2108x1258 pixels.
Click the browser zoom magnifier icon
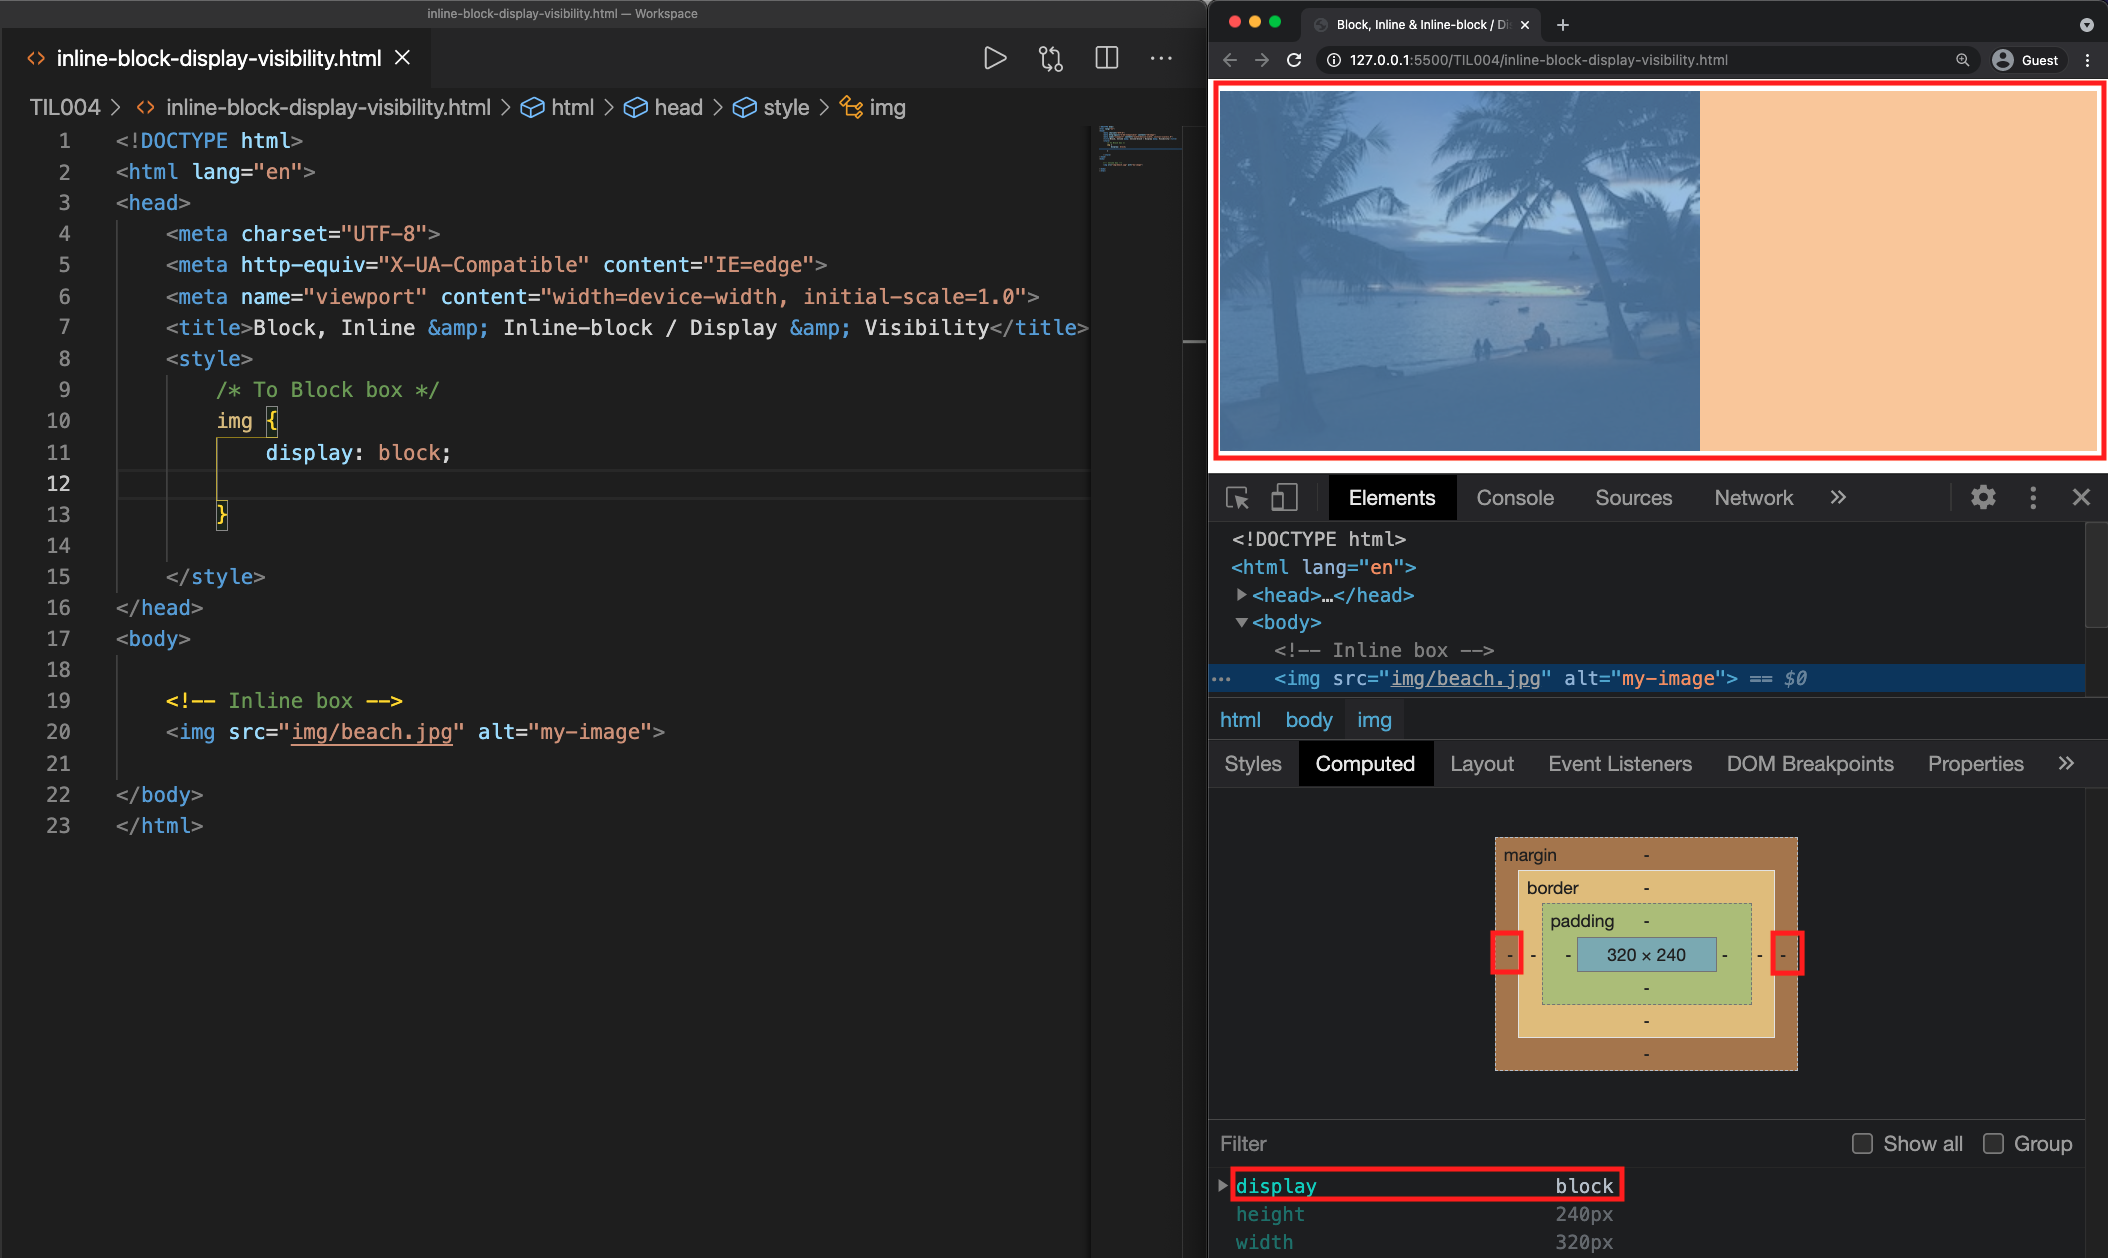coord(1963,60)
